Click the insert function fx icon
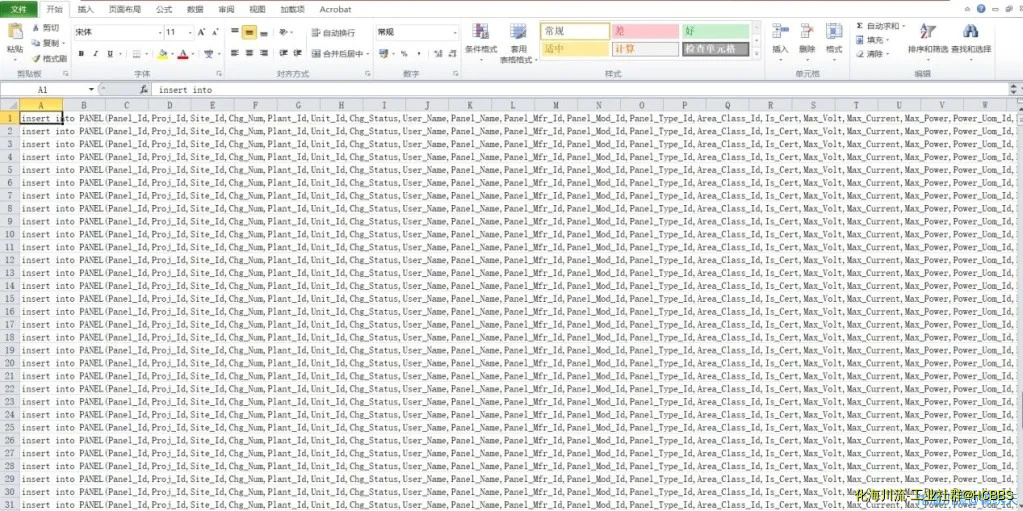 coord(143,89)
